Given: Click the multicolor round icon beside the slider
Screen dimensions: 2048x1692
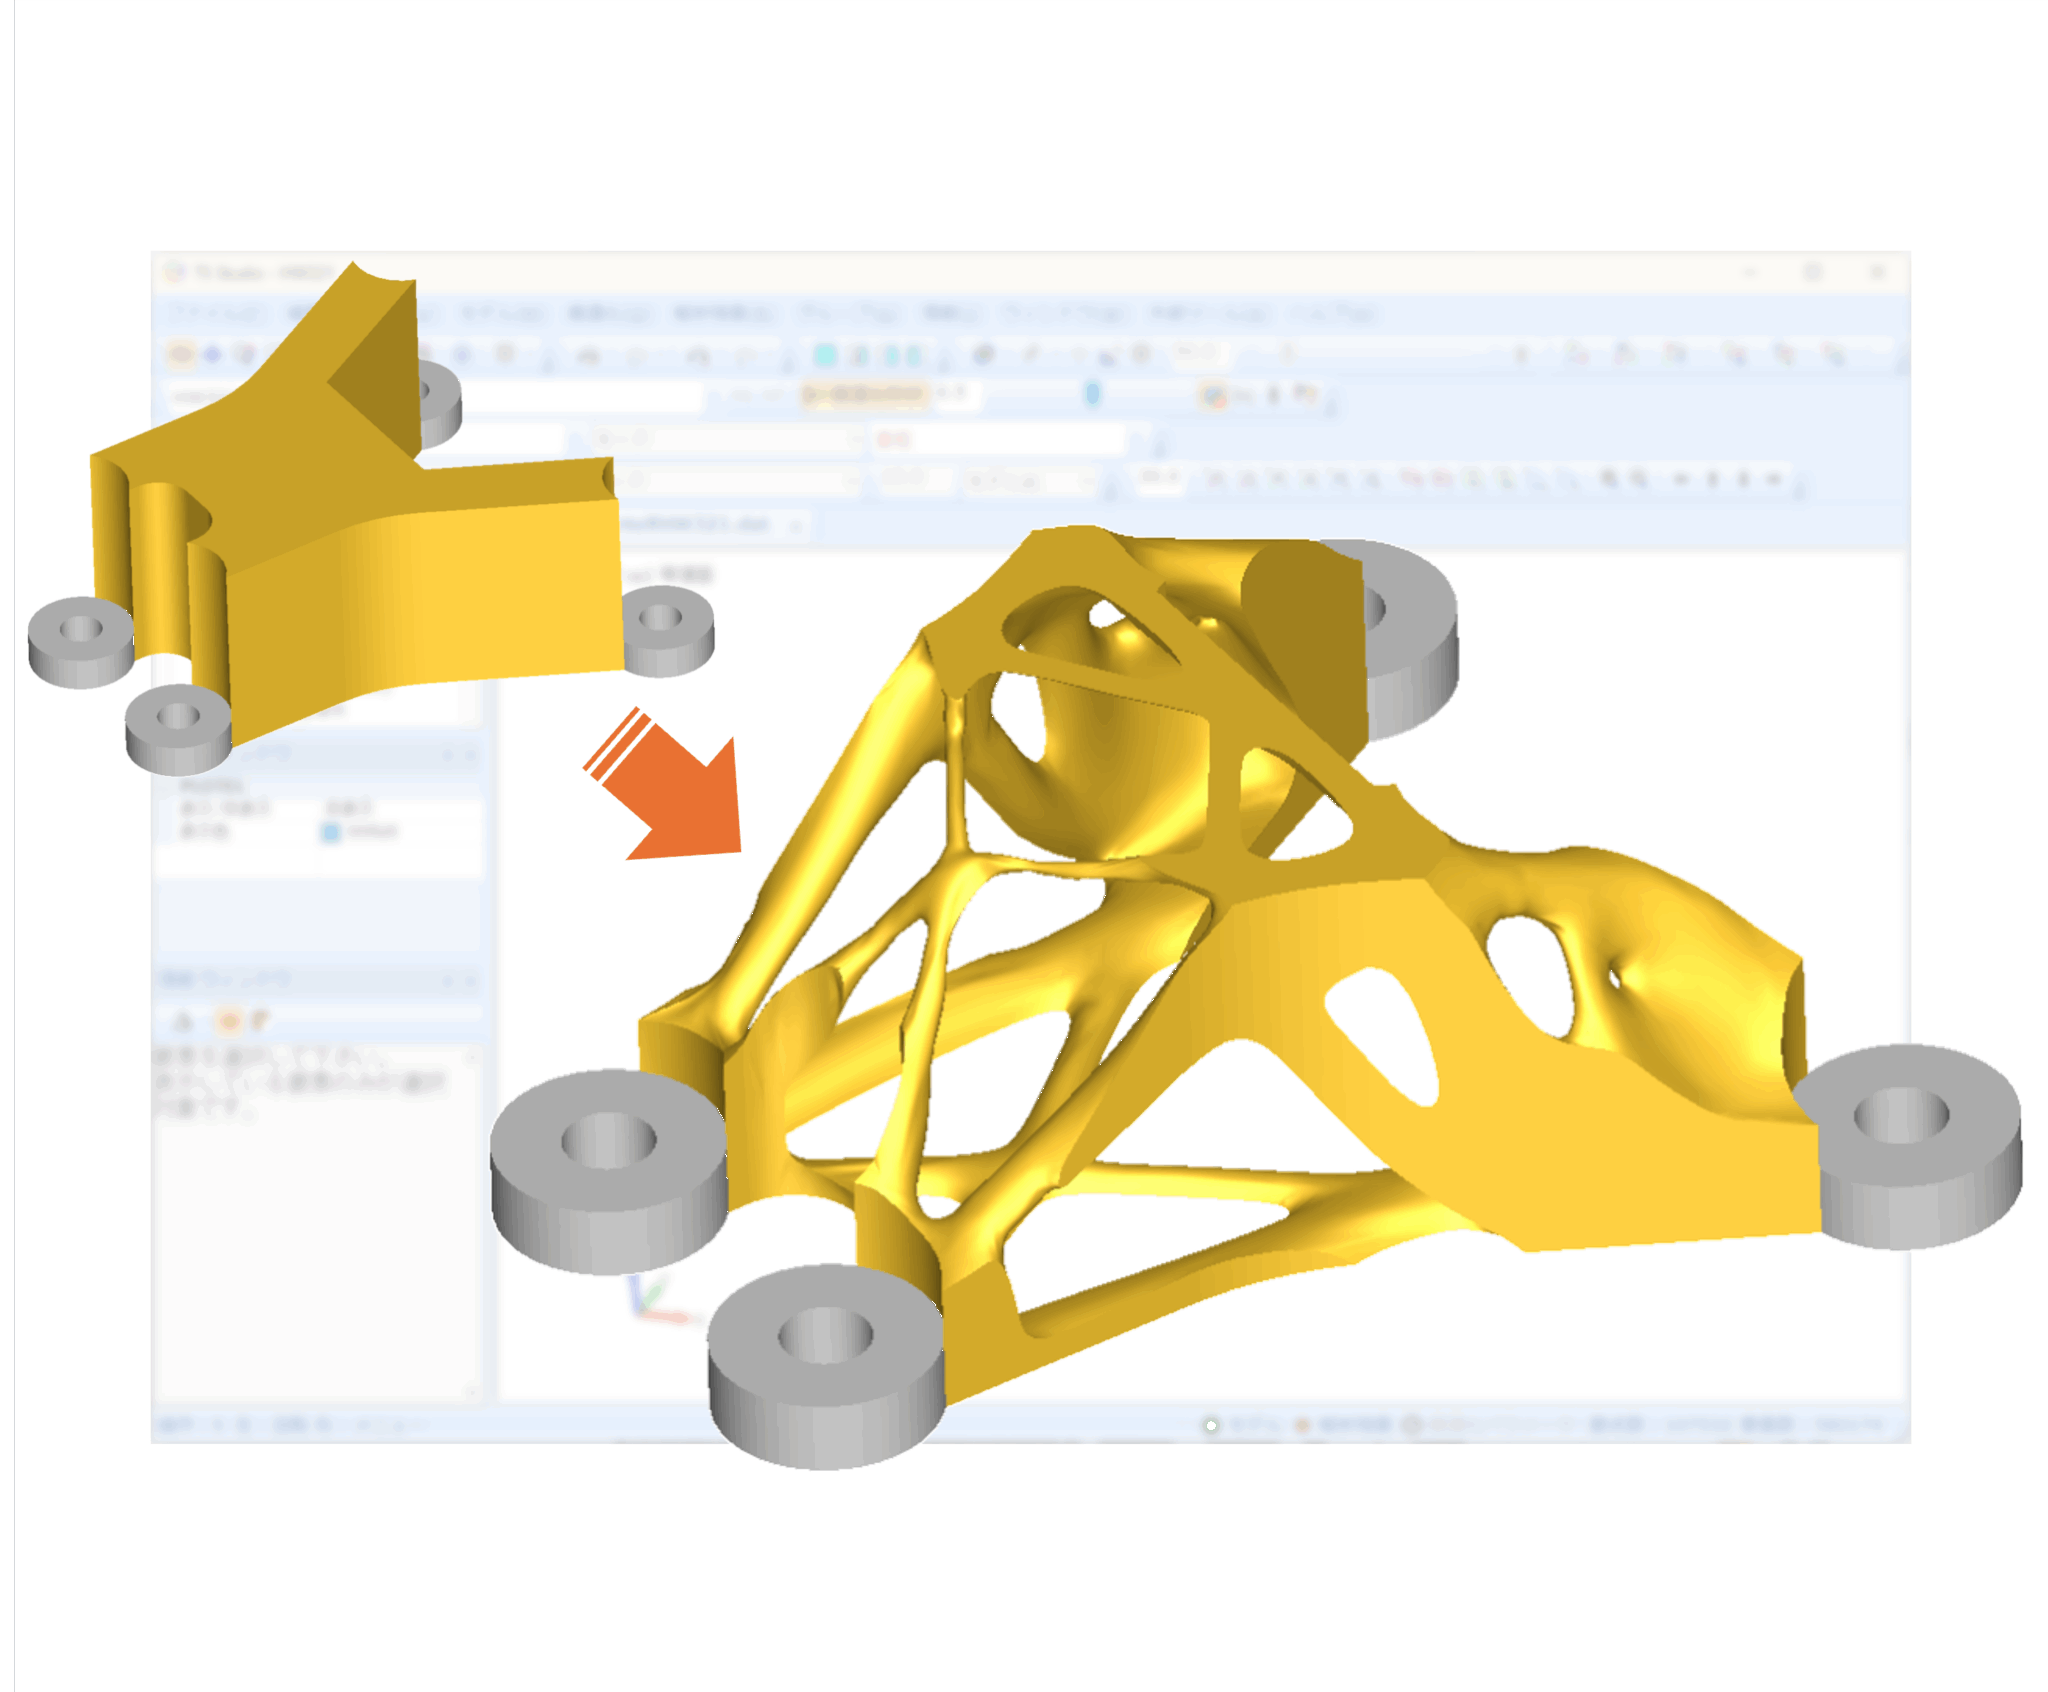Looking at the screenshot, I should [1213, 396].
